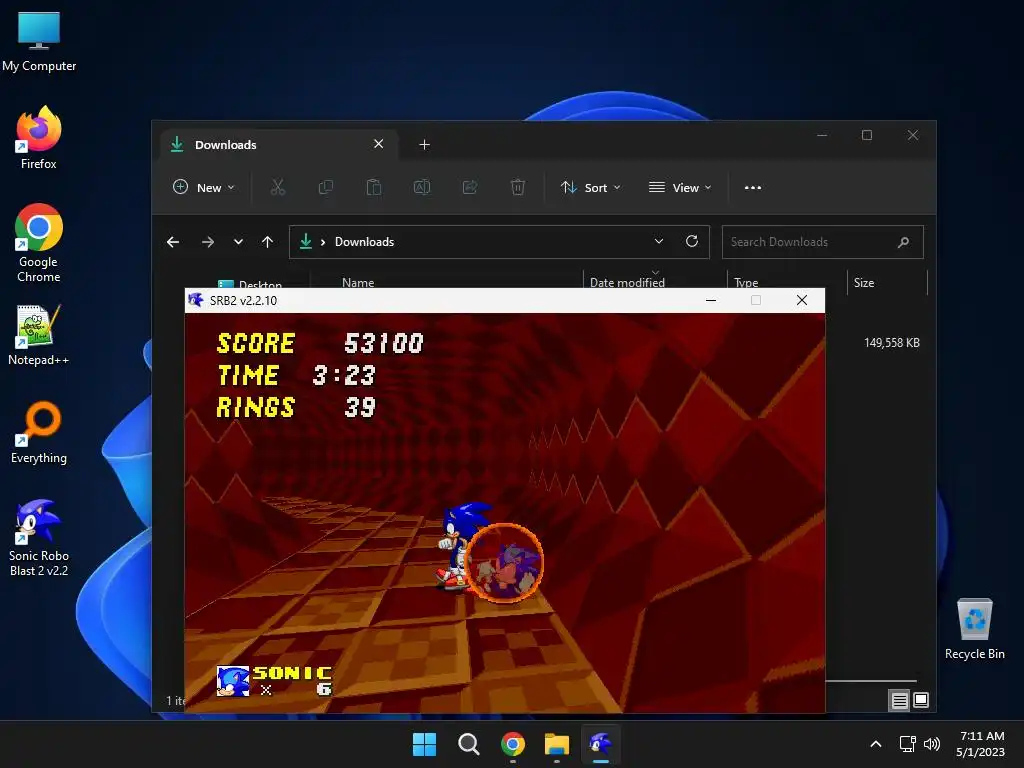Viewport: 1024px width, 768px height.
Task: Click the Search Downloads field
Action: coord(822,242)
